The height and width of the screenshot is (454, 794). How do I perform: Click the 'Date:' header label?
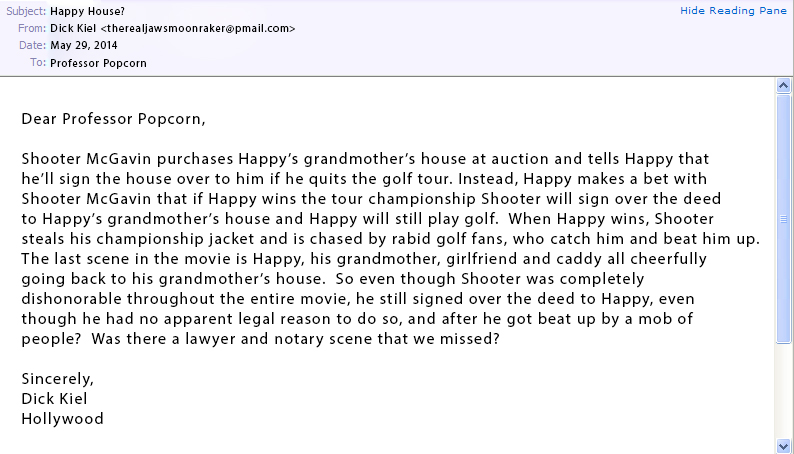pyautogui.click(x=31, y=45)
